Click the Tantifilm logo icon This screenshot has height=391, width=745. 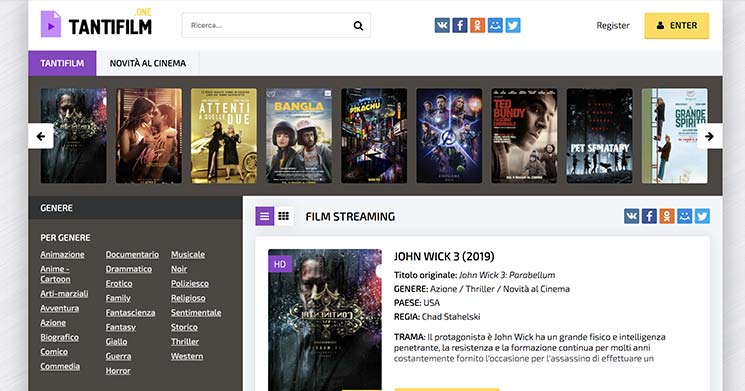(51, 24)
